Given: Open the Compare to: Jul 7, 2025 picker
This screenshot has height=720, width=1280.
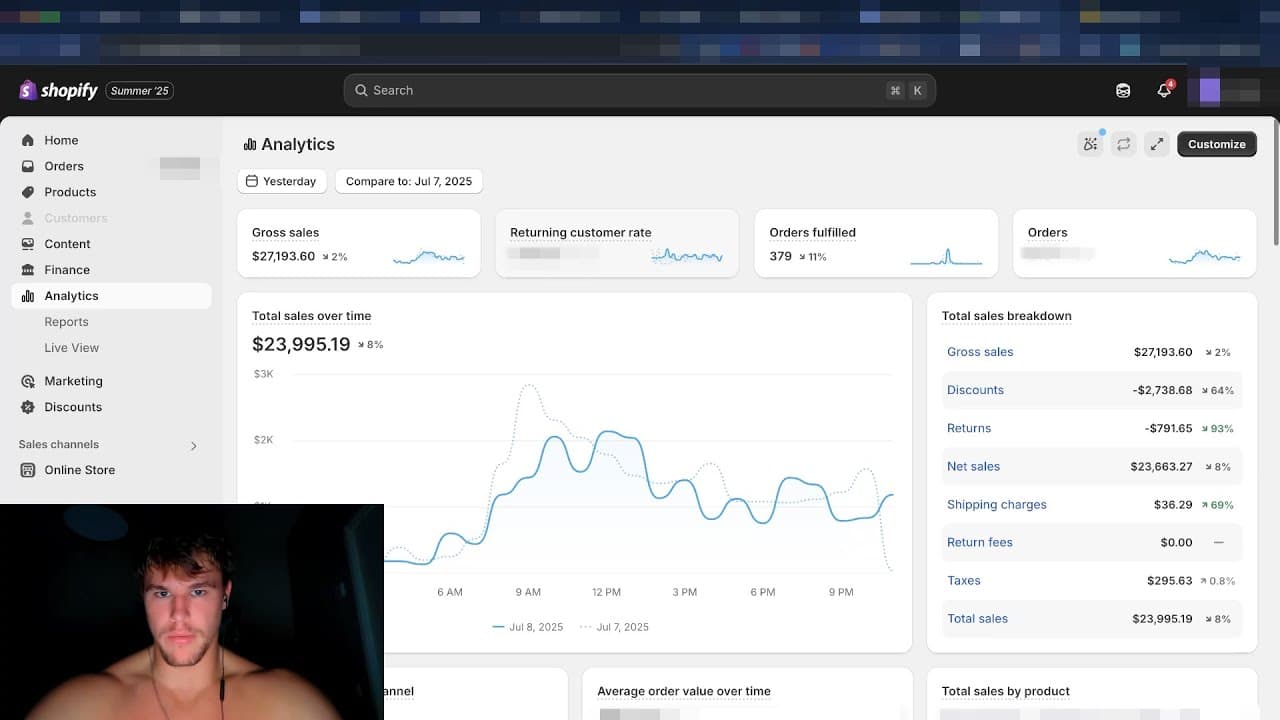Looking at the screenshot, I should [x=409, y=181].
